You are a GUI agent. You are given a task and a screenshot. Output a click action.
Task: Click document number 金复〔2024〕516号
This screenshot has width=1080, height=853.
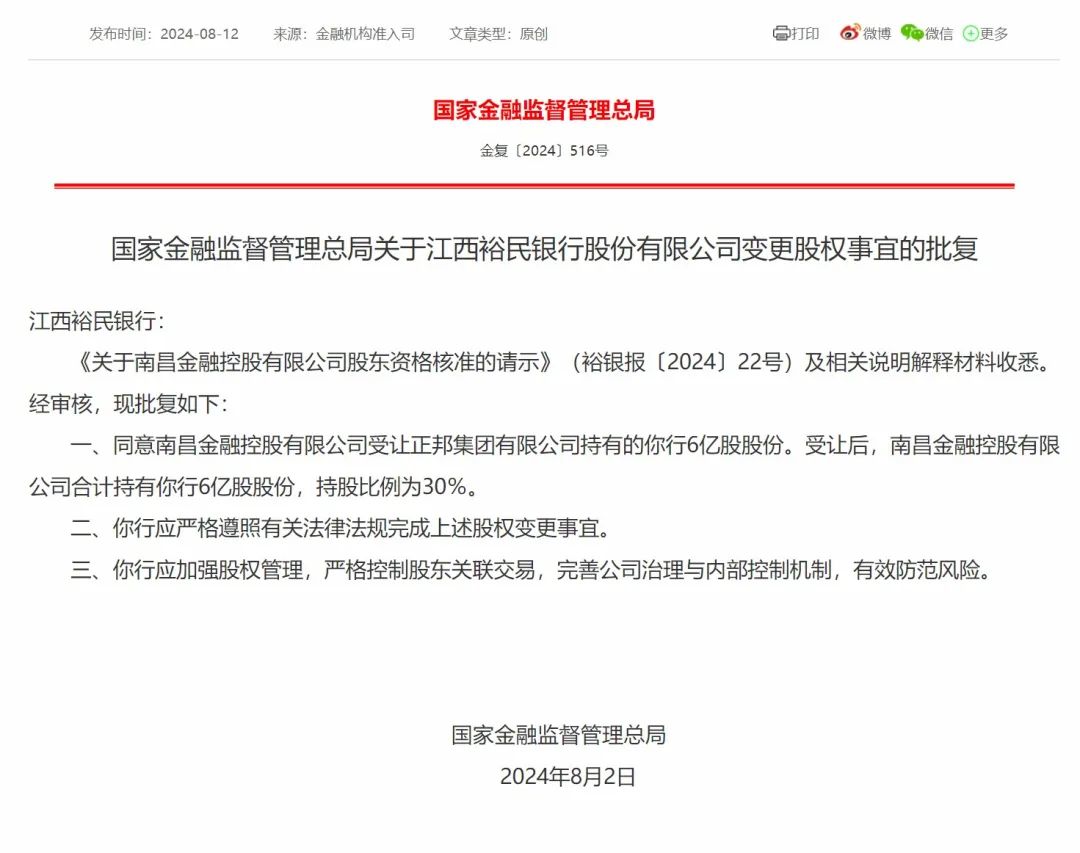pos(544,150)
